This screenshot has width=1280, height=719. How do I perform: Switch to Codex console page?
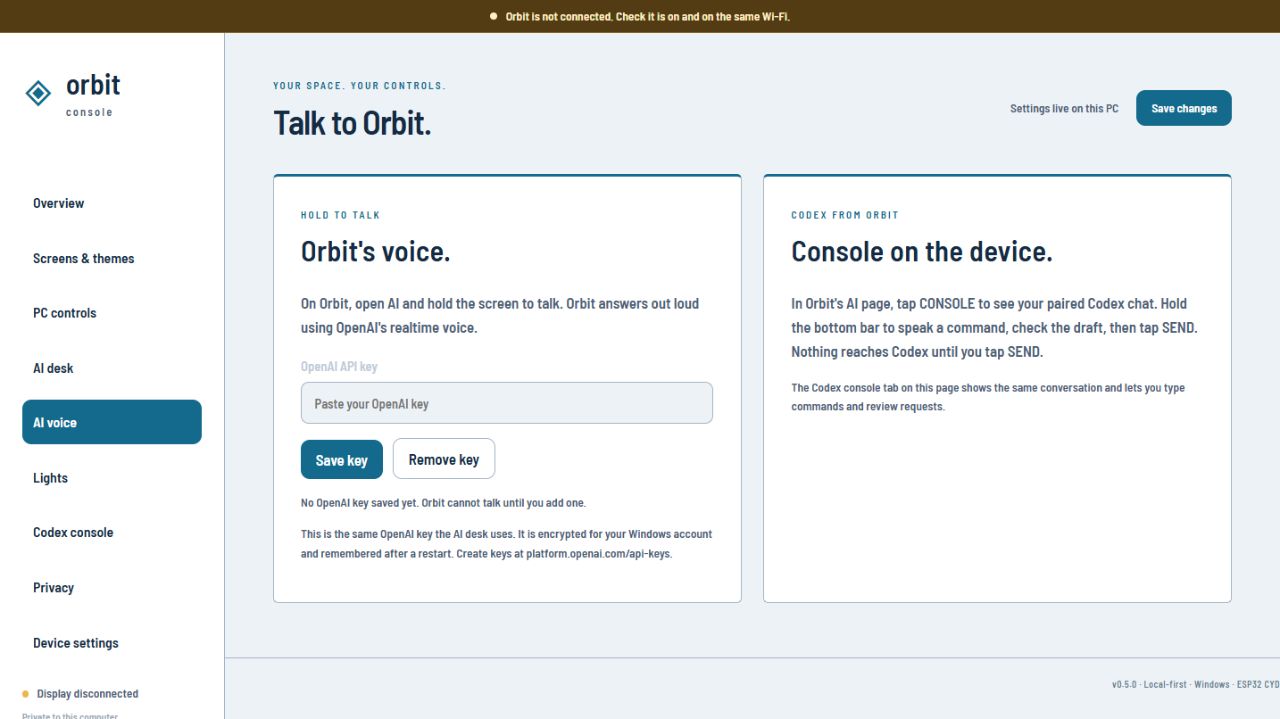111,532
